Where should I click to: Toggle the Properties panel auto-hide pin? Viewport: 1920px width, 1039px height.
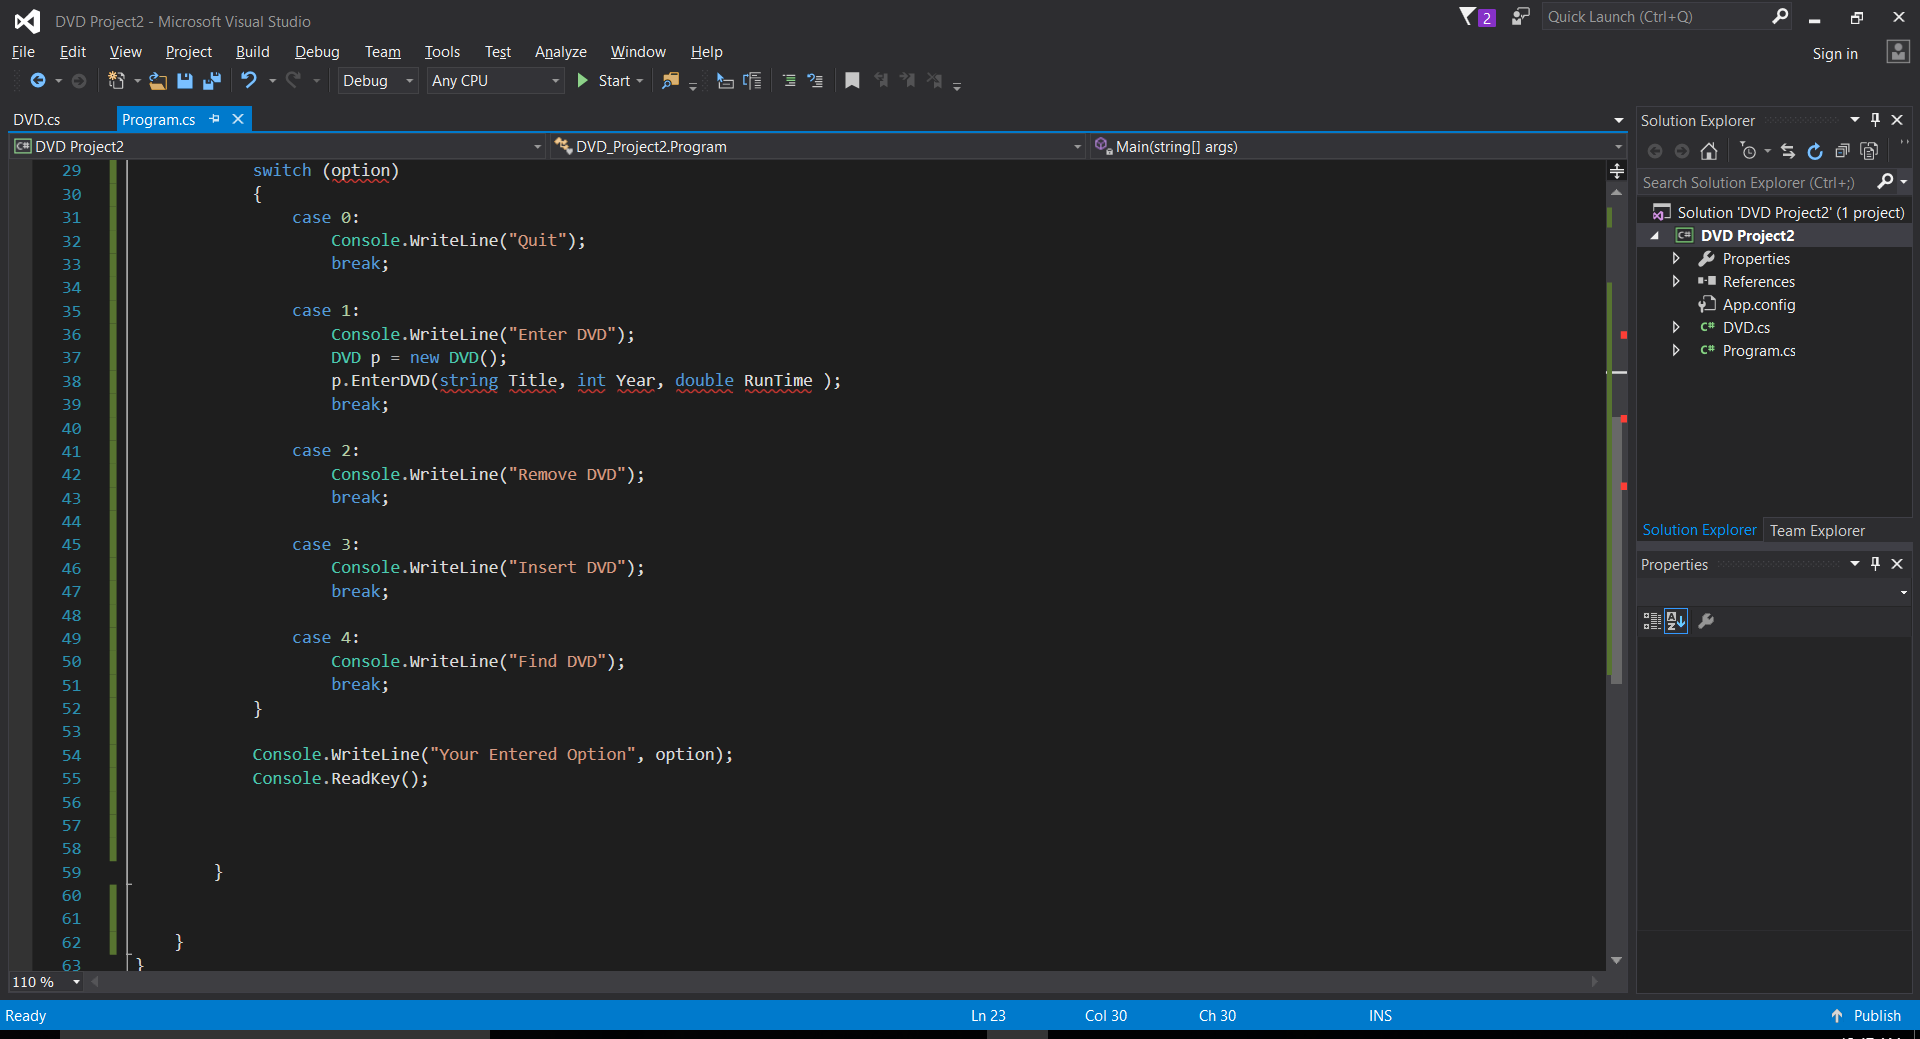tap(1876, 564)
